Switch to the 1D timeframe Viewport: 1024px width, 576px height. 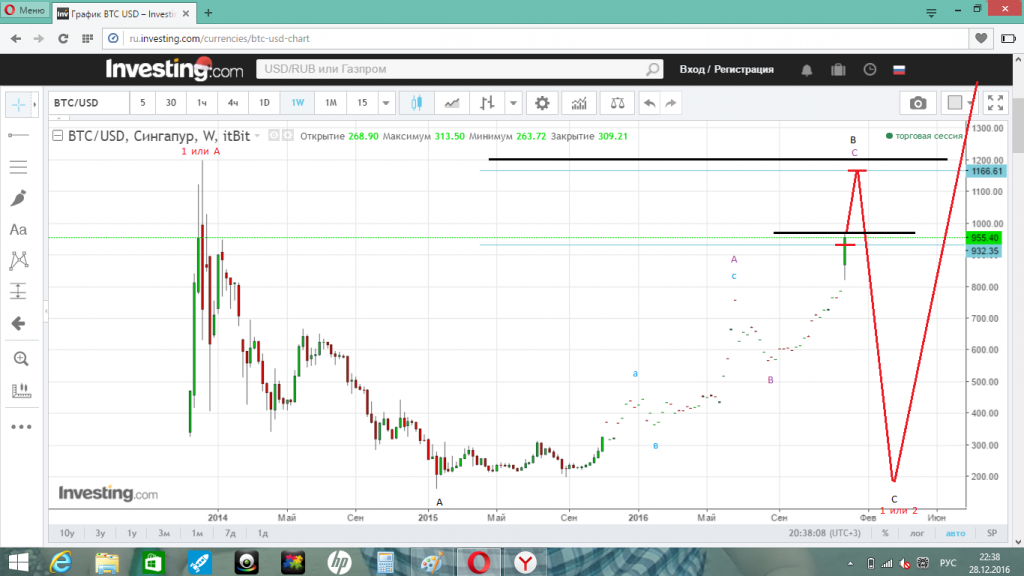264,102
